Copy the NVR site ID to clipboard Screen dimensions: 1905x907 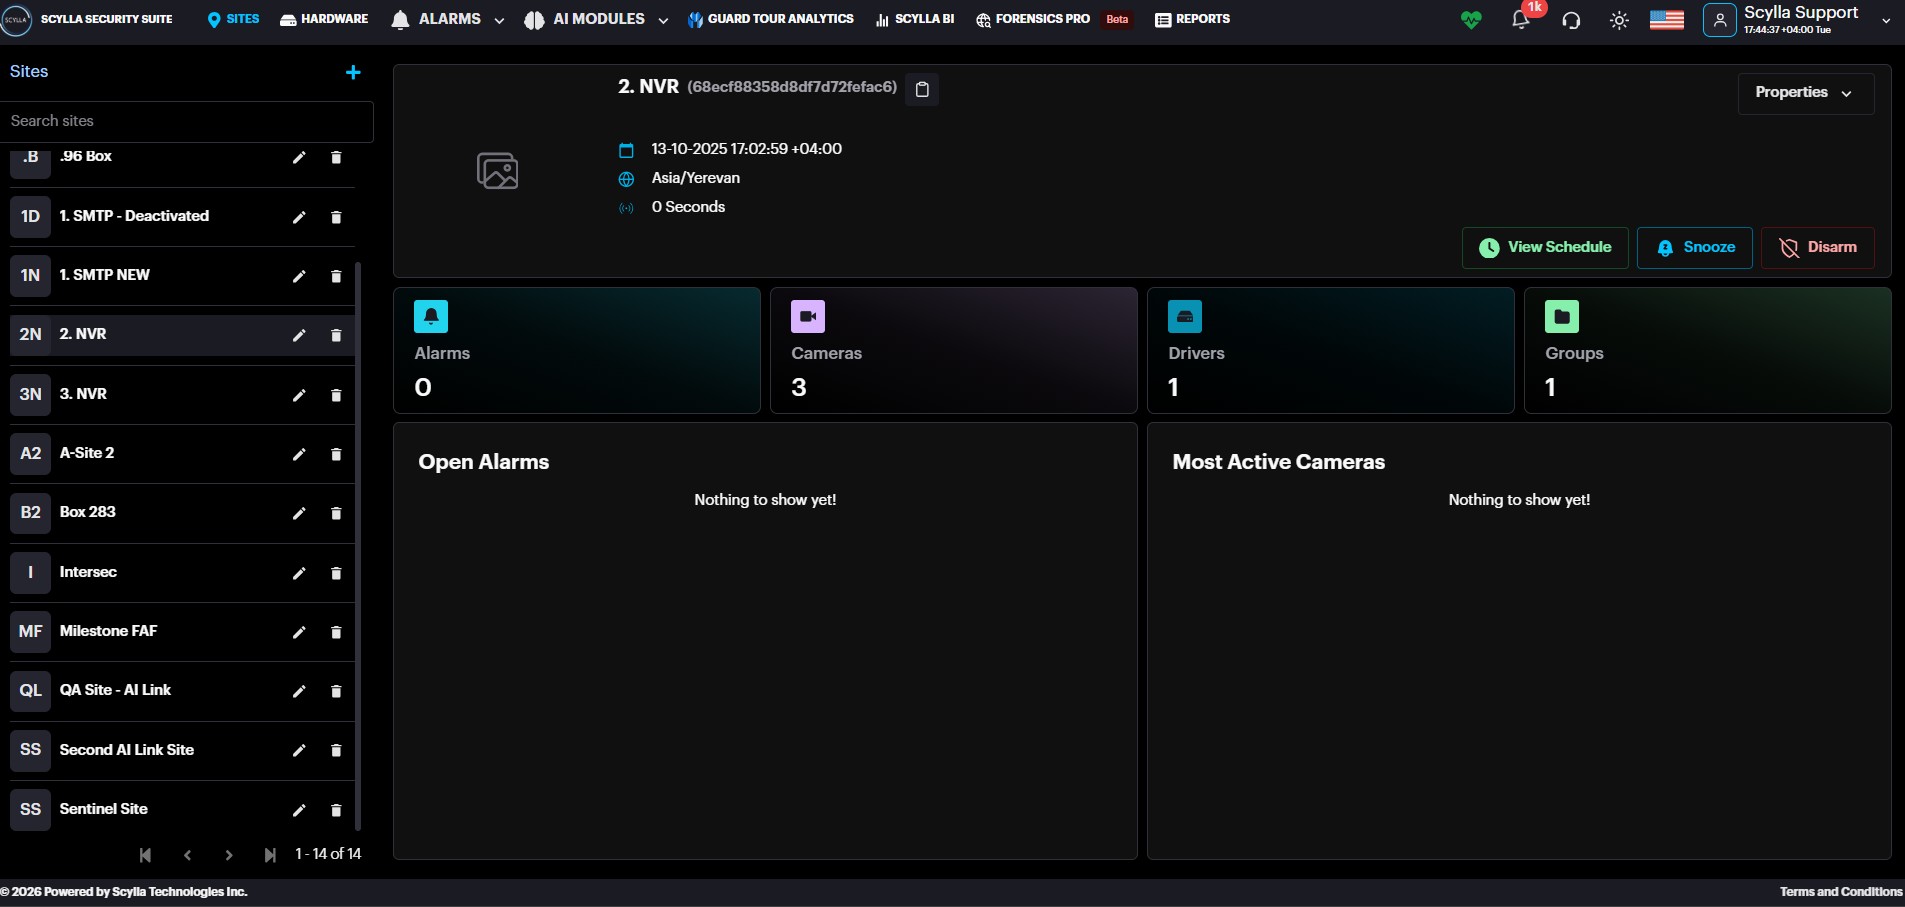pos(922,89)
